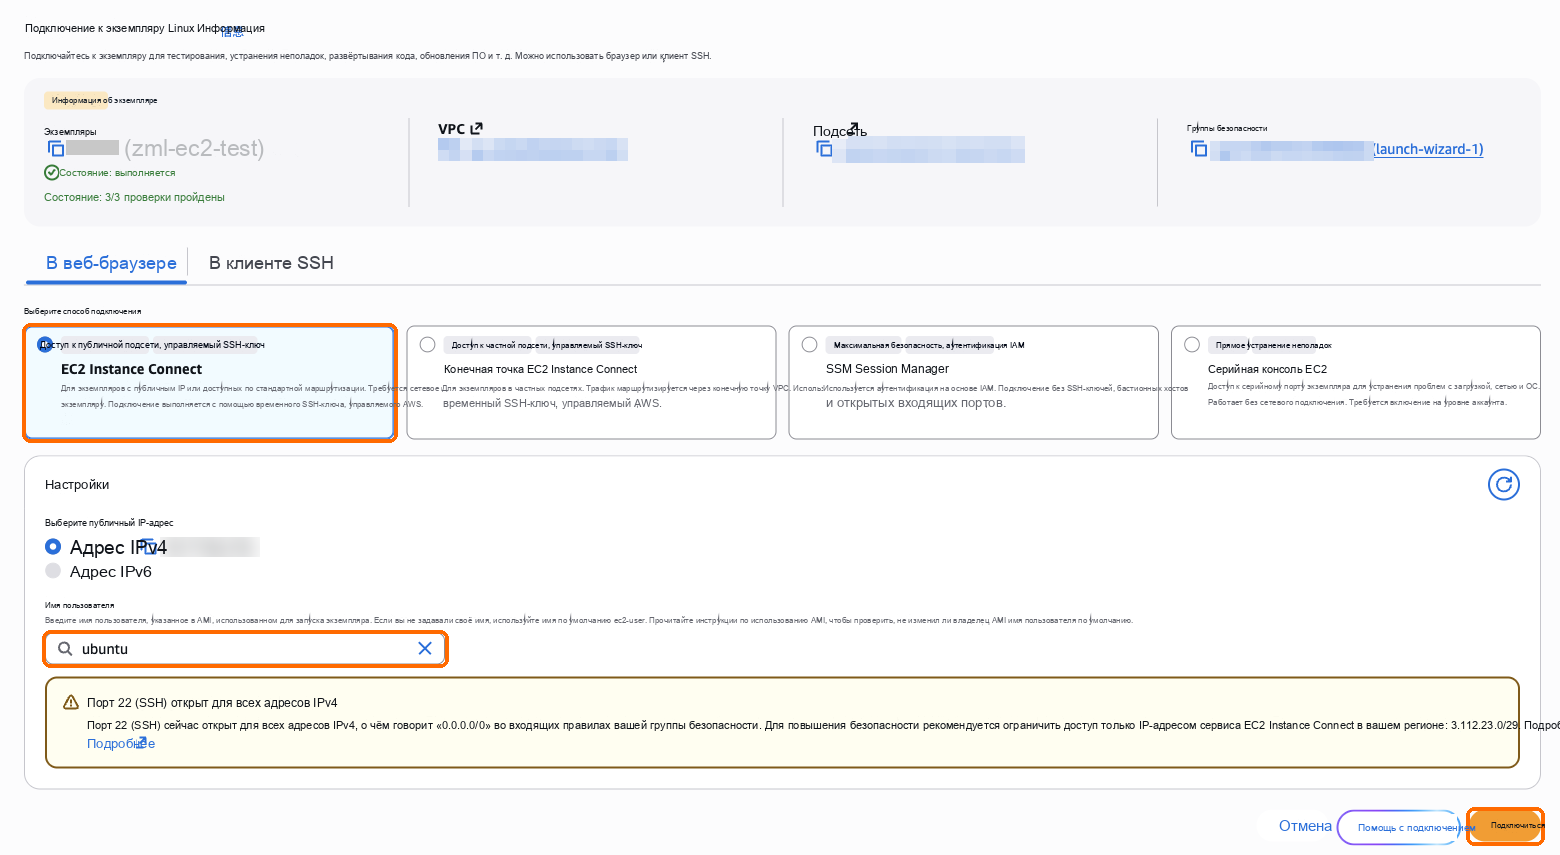The image size is (1560, 855).
Task: Click the Отмена button
Action: pyautogui.click(x=1305, y=826)
